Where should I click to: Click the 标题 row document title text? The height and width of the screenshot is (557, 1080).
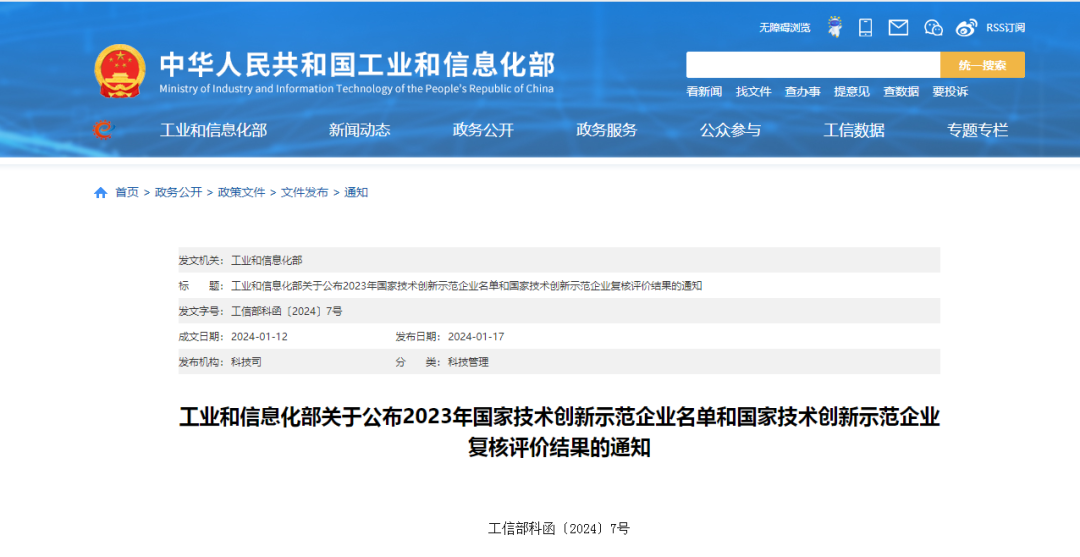pyautogui.click(x=466, y=286)
